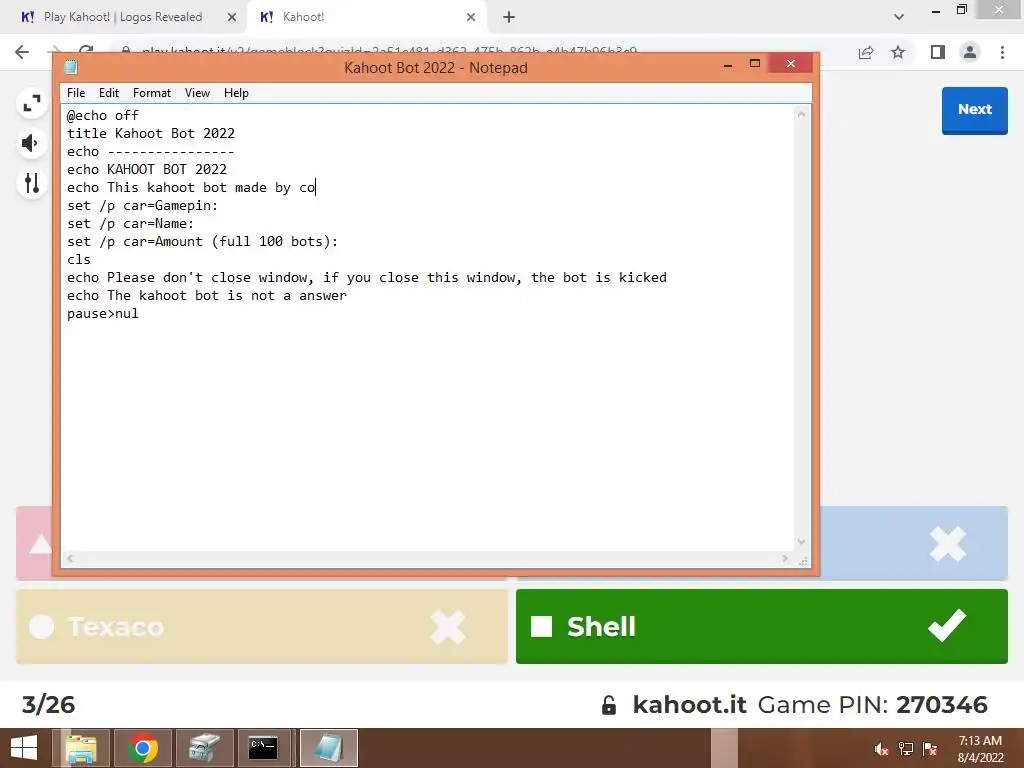The height and width of the screenshot is (768, 1024).
Task: Click Notepad taskbar icon
Action: pos(328,748)
